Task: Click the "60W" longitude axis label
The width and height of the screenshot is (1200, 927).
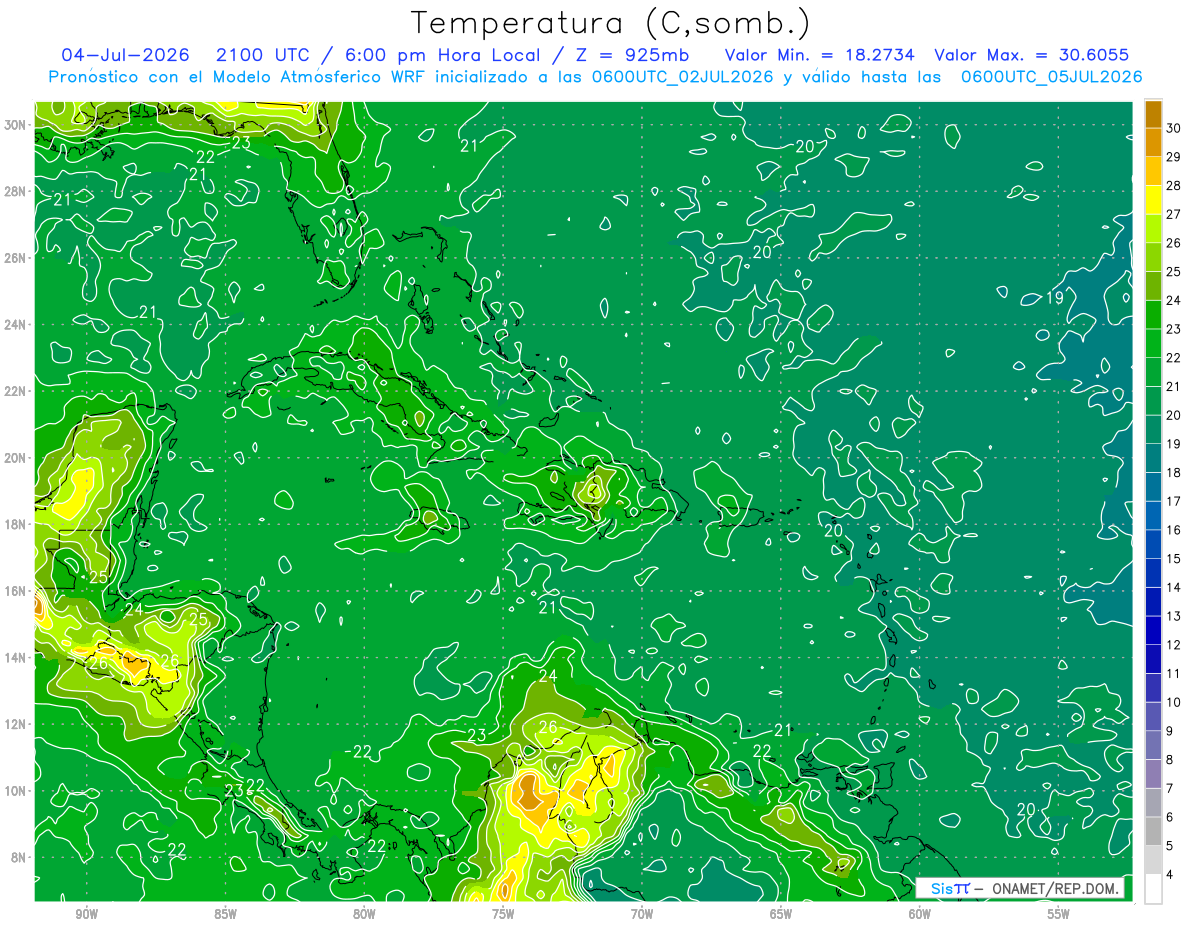Action: (x=920, y=914)
